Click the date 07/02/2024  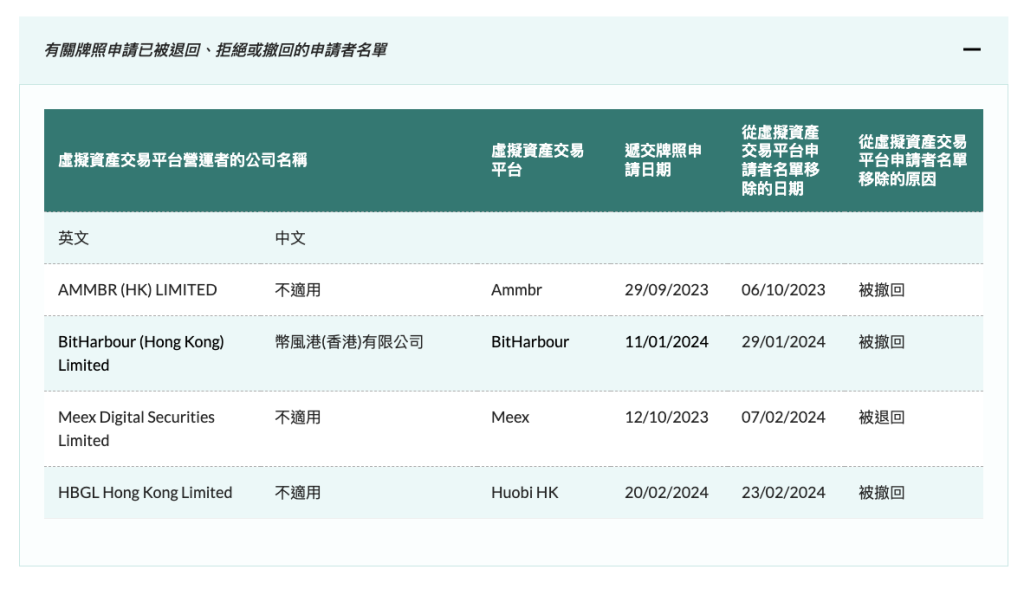pos(783,417)
